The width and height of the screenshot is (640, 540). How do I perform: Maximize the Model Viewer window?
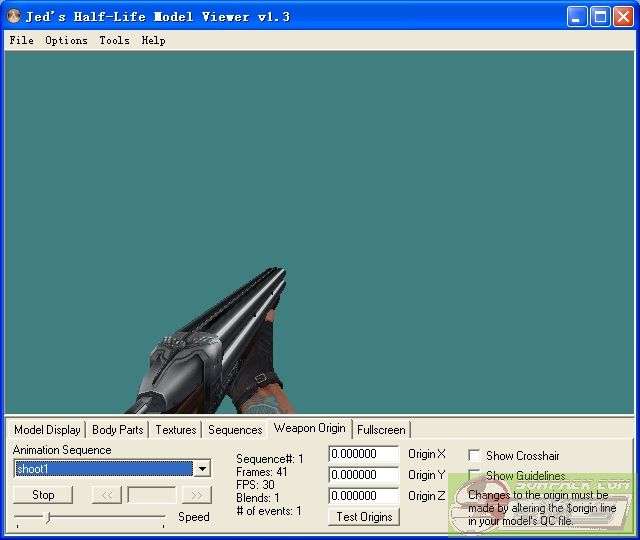(600, 17)
